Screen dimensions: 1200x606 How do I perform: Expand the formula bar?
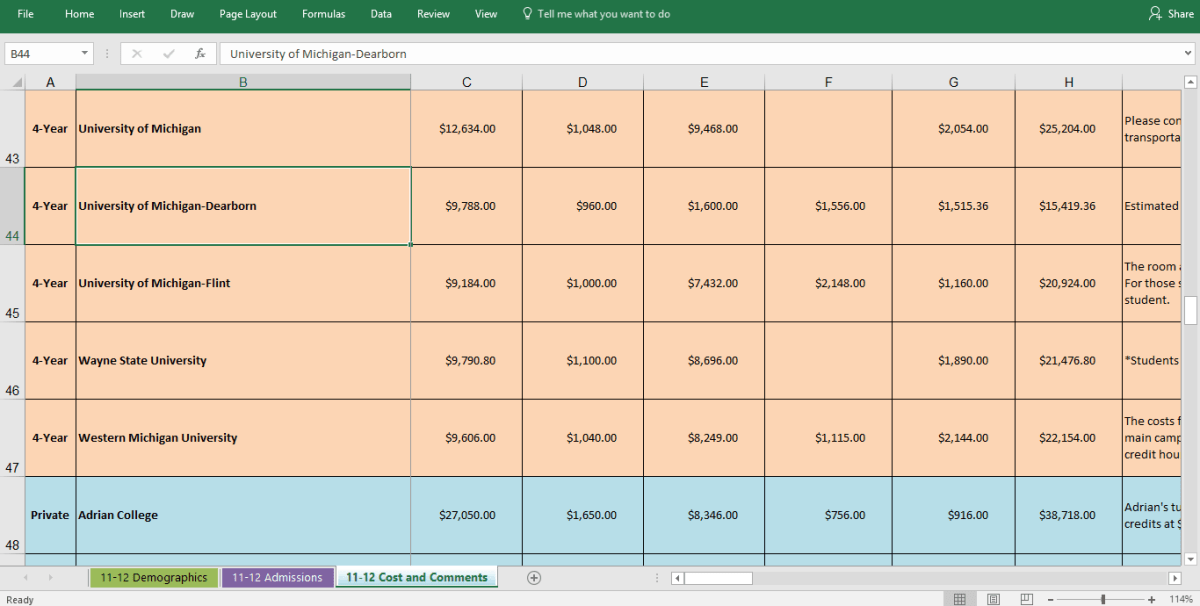click(x=1188, y=54)
